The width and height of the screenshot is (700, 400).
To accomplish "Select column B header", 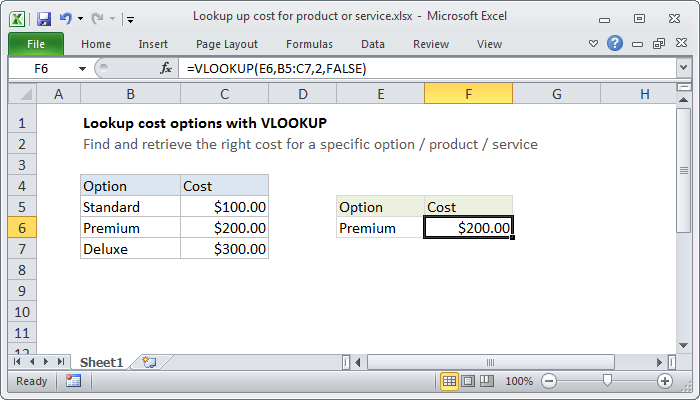I will pyautogui.click(x=130, y=94).
